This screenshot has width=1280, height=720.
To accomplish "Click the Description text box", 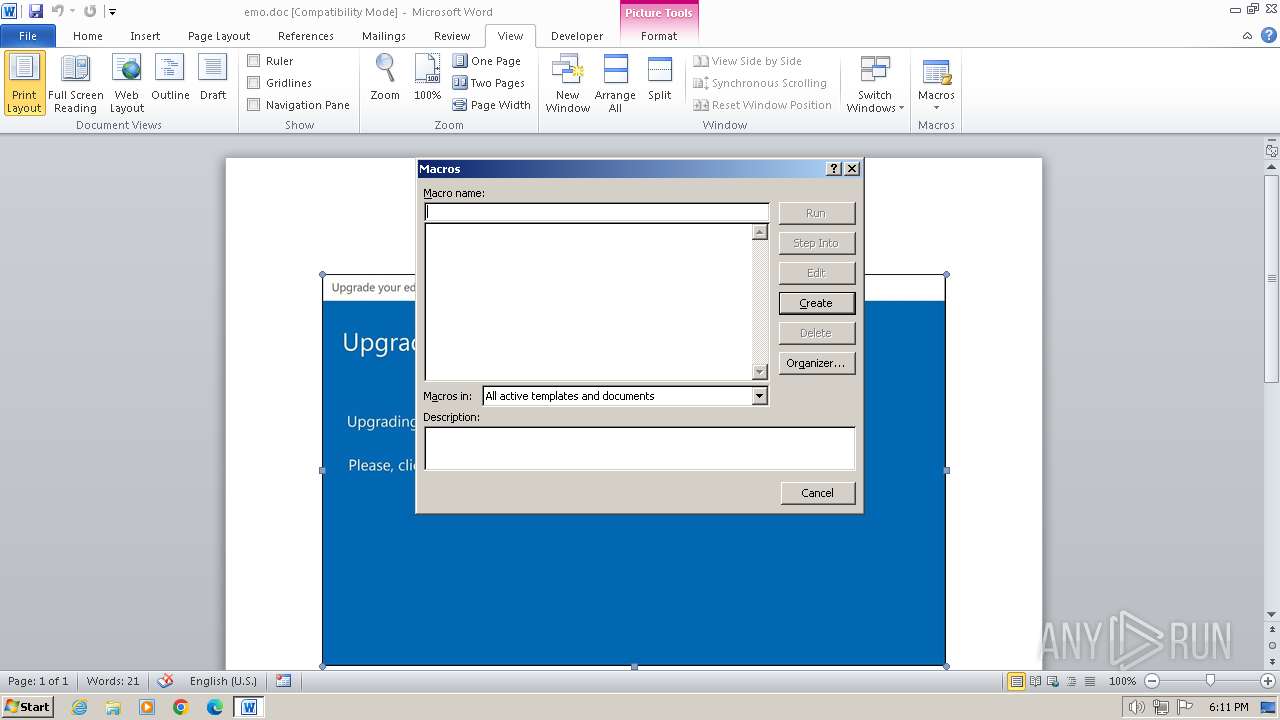I will click(640, 448).
